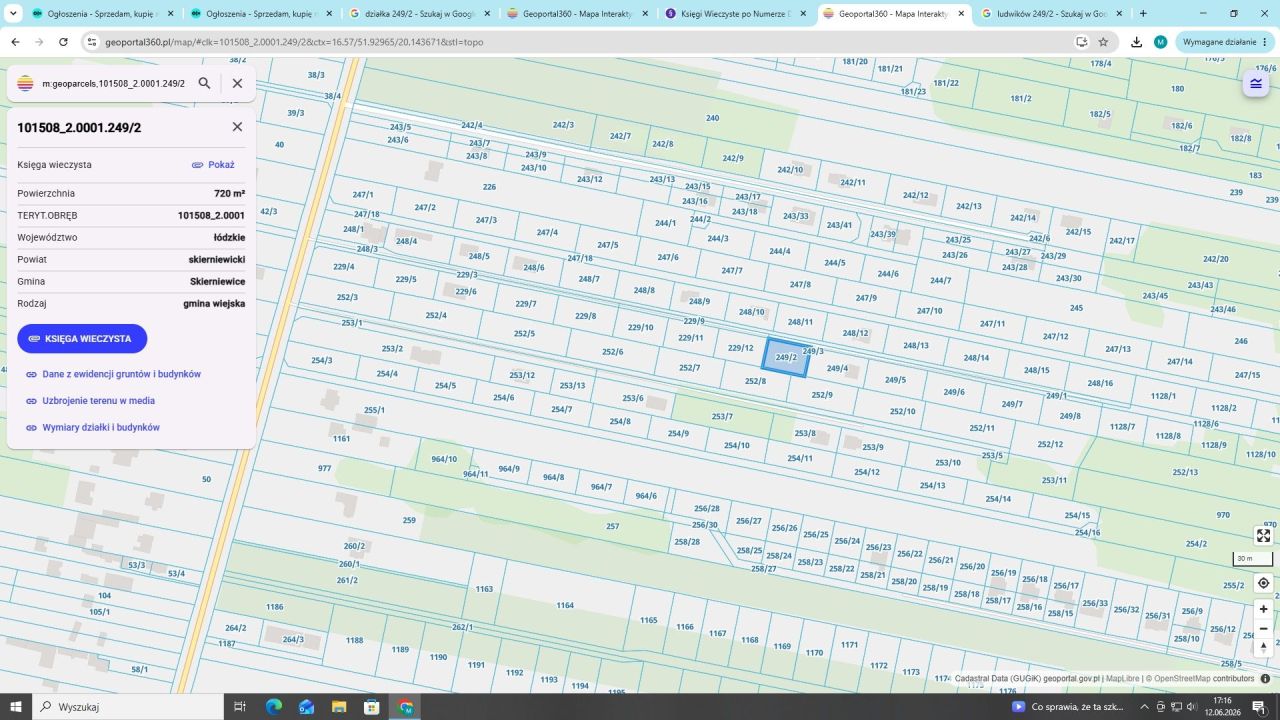Click the browser address bar URL
This screenshot has height=720, width=1280.
pos(294,42)
